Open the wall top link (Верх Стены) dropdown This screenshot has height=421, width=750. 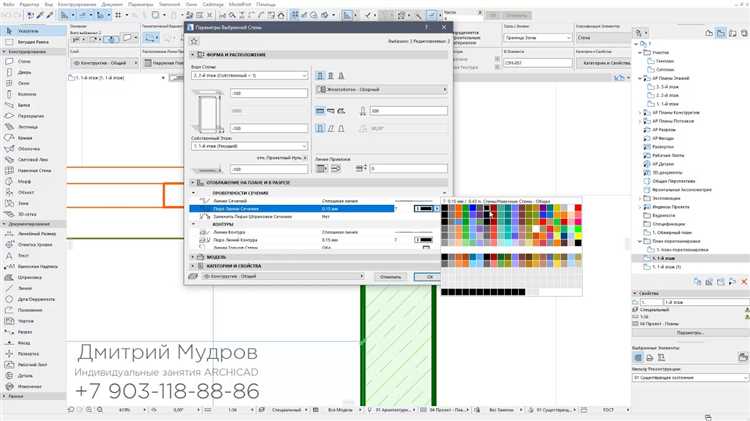coord(249,76)
